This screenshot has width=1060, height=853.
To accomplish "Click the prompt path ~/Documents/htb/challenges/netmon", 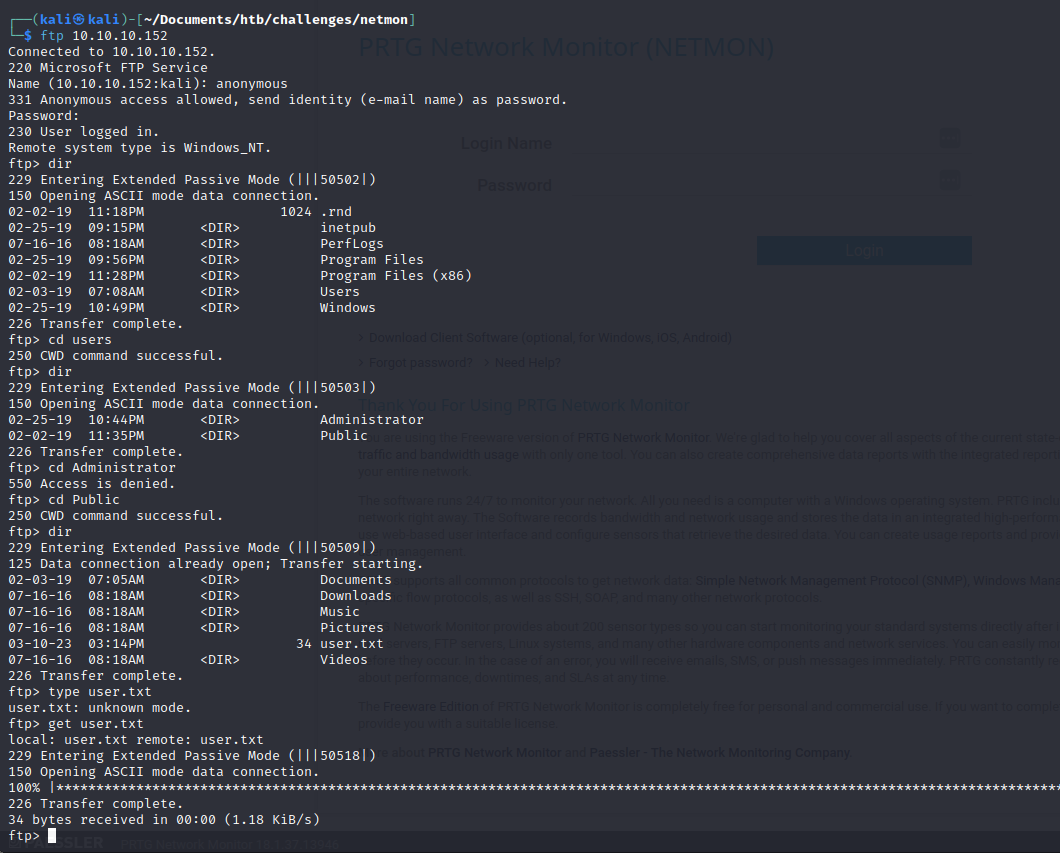I will (x=276, y=20).
